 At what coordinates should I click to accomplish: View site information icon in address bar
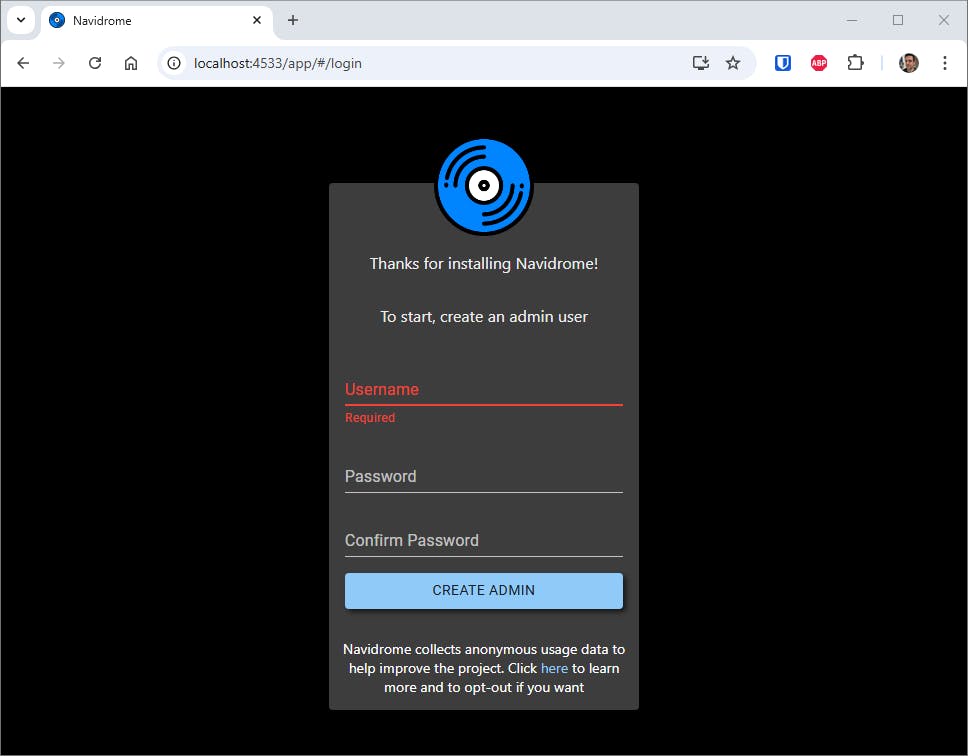(x=174, y=63)
